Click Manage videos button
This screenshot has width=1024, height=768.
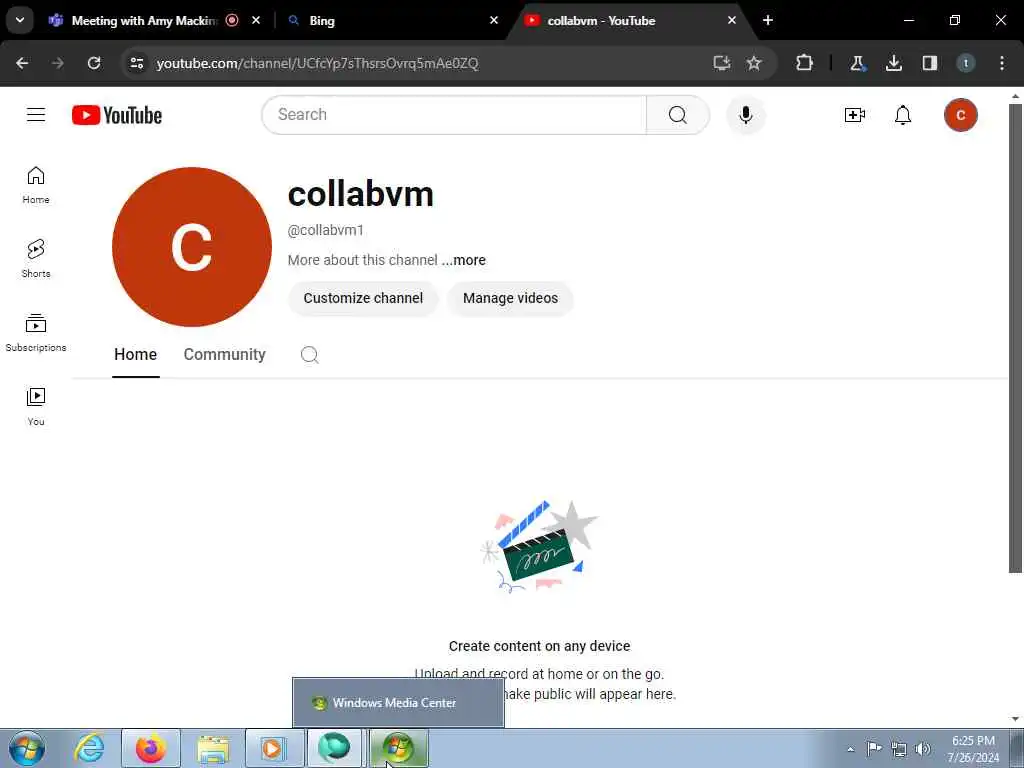511,298
